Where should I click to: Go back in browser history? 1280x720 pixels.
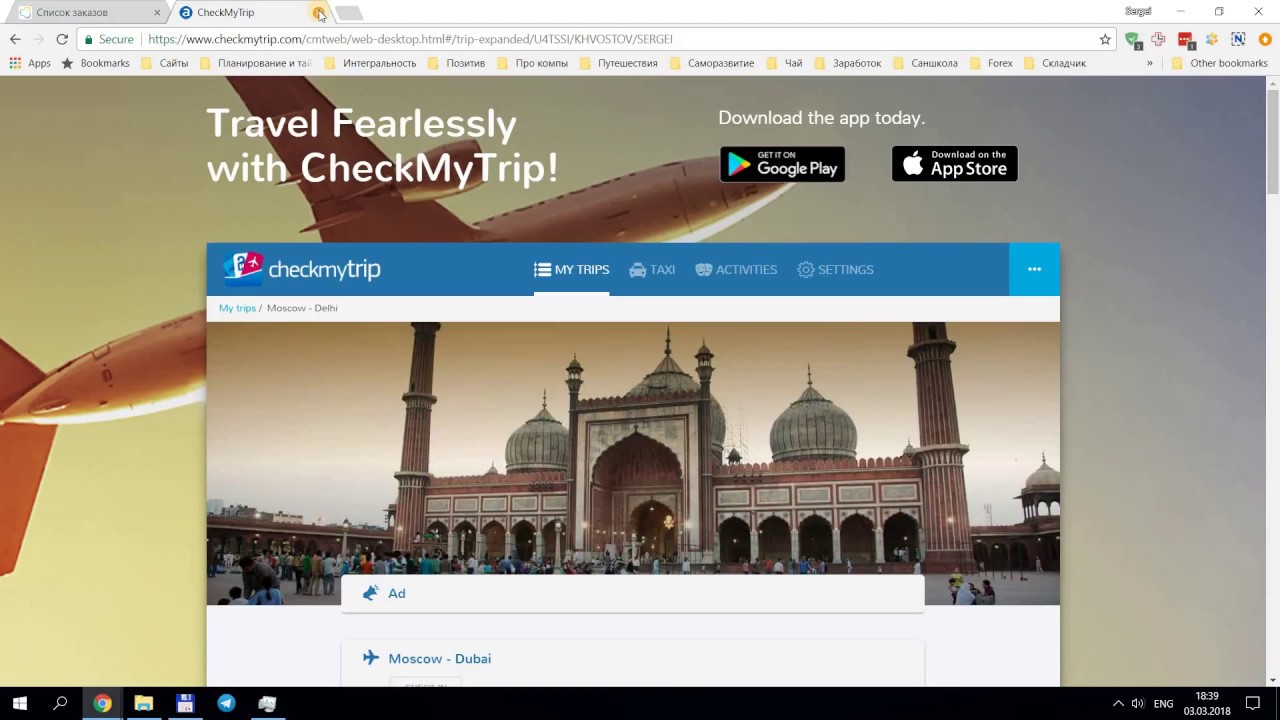click(x=15, y=39)
